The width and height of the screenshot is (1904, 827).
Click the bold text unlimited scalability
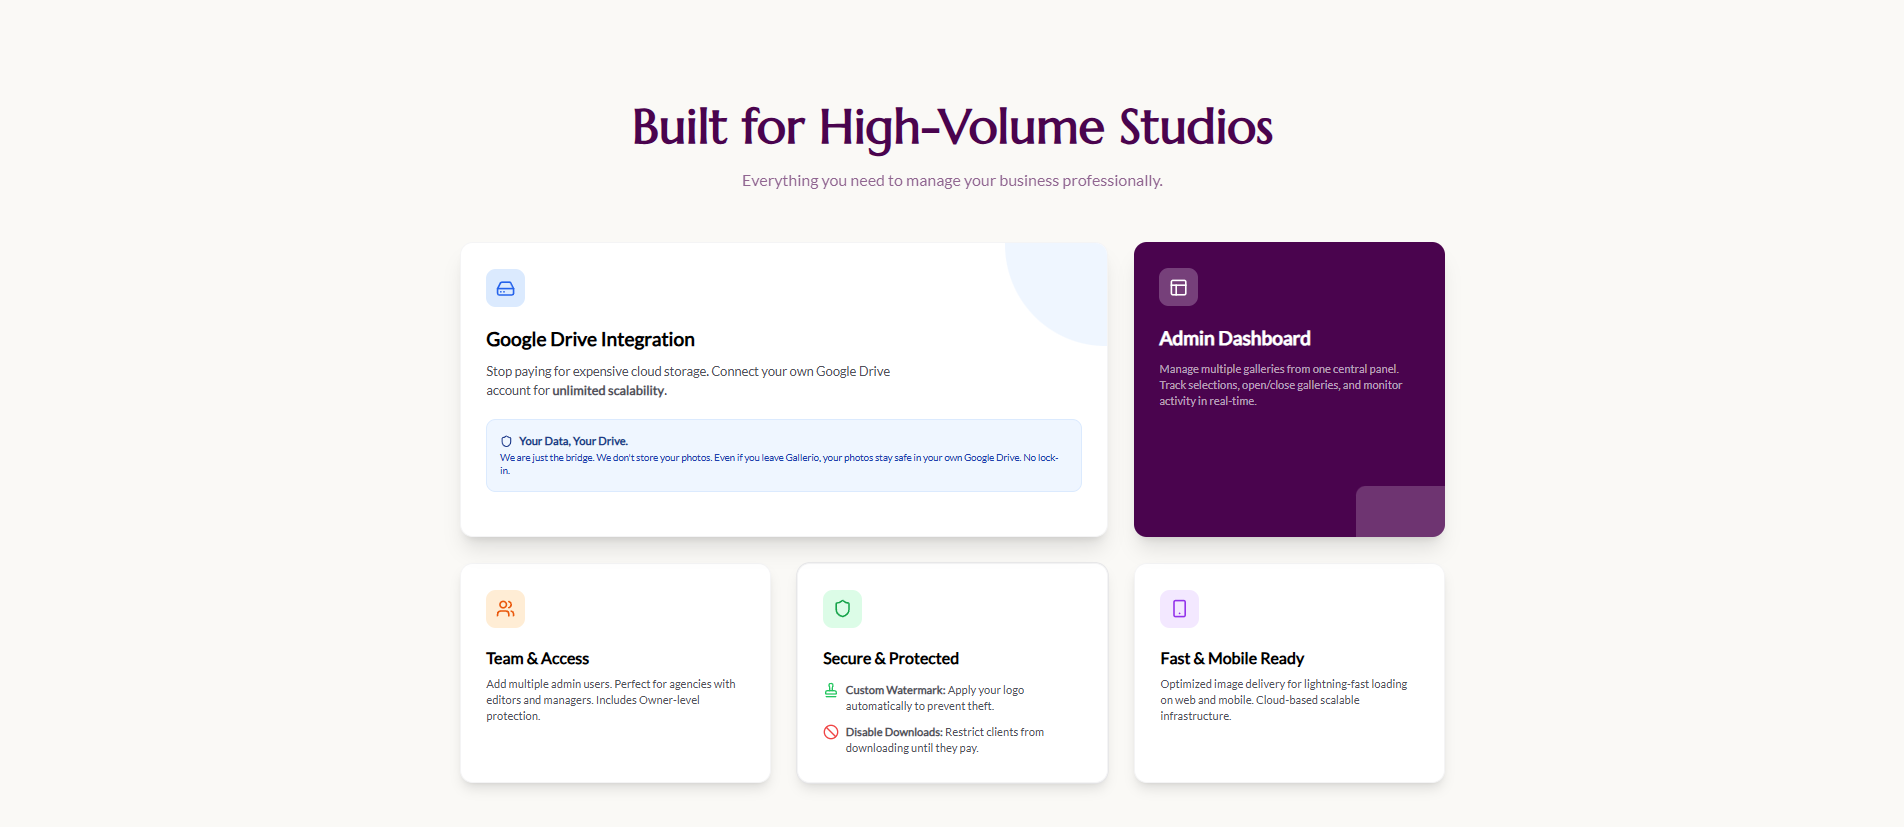point(609,391)
